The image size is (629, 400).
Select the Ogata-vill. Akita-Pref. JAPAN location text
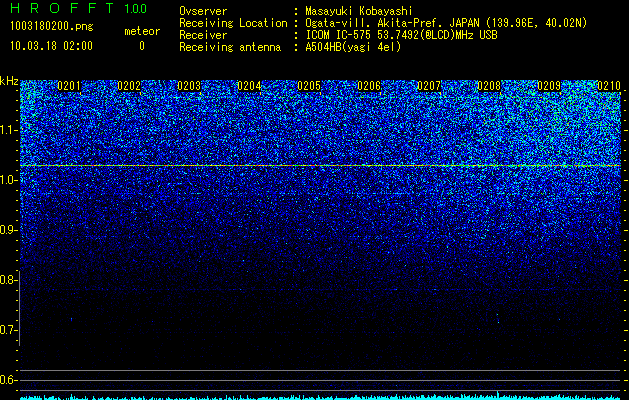(446, 23)
